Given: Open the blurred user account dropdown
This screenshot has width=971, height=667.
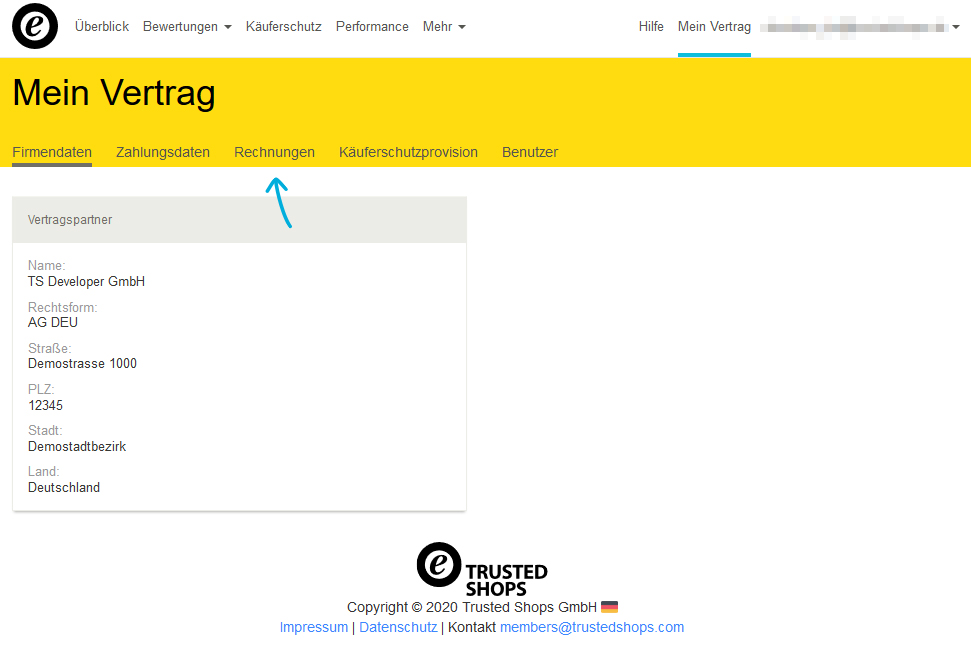Looking at the screenshot, I should pyautogui.click(x=860, y=27).
